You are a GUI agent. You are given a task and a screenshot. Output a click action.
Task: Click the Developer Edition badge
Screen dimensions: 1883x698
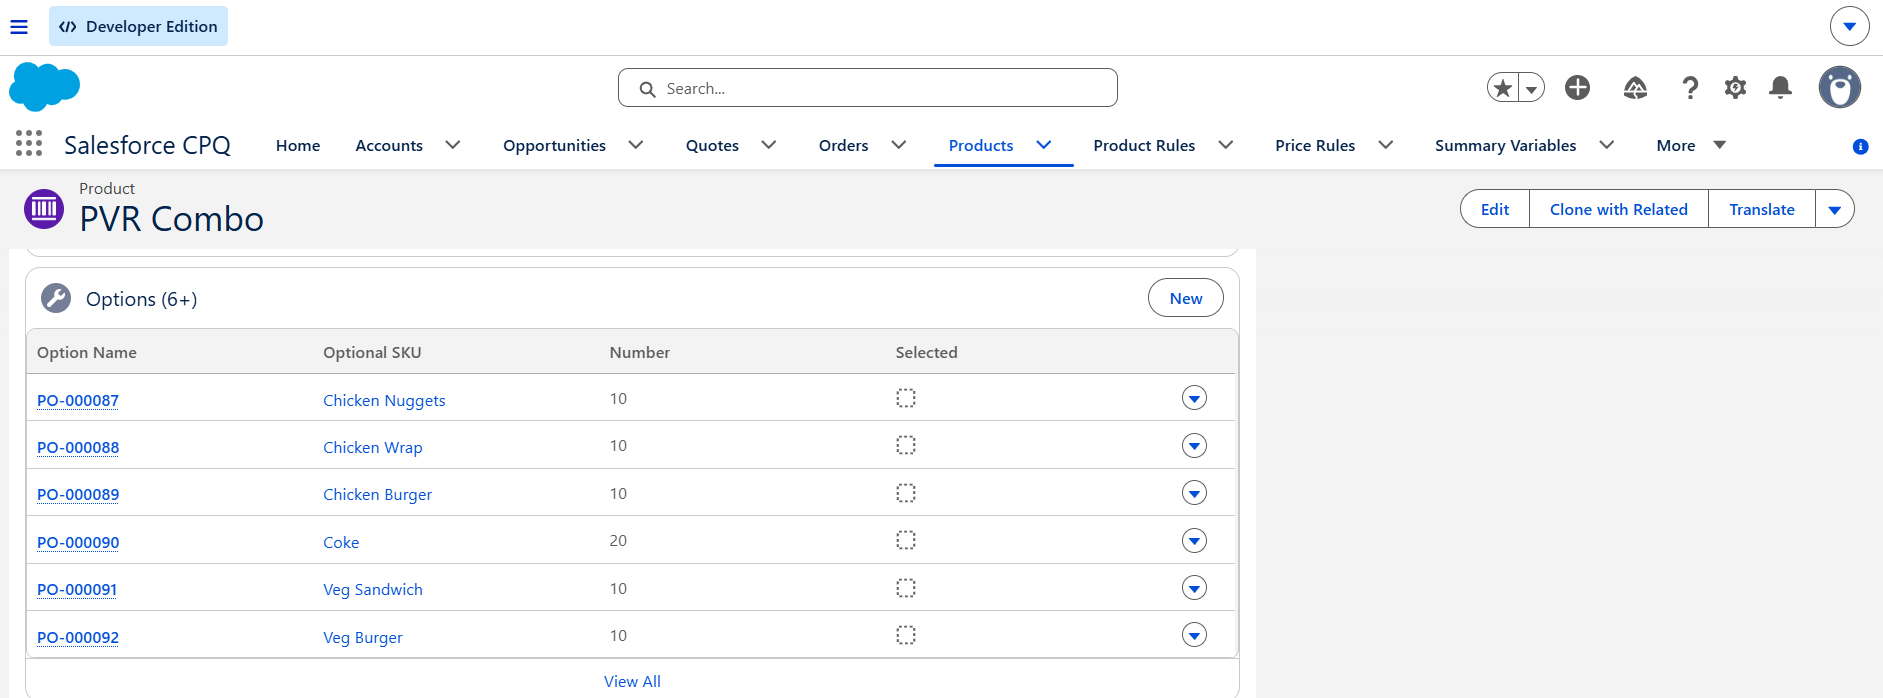(138, 26)
